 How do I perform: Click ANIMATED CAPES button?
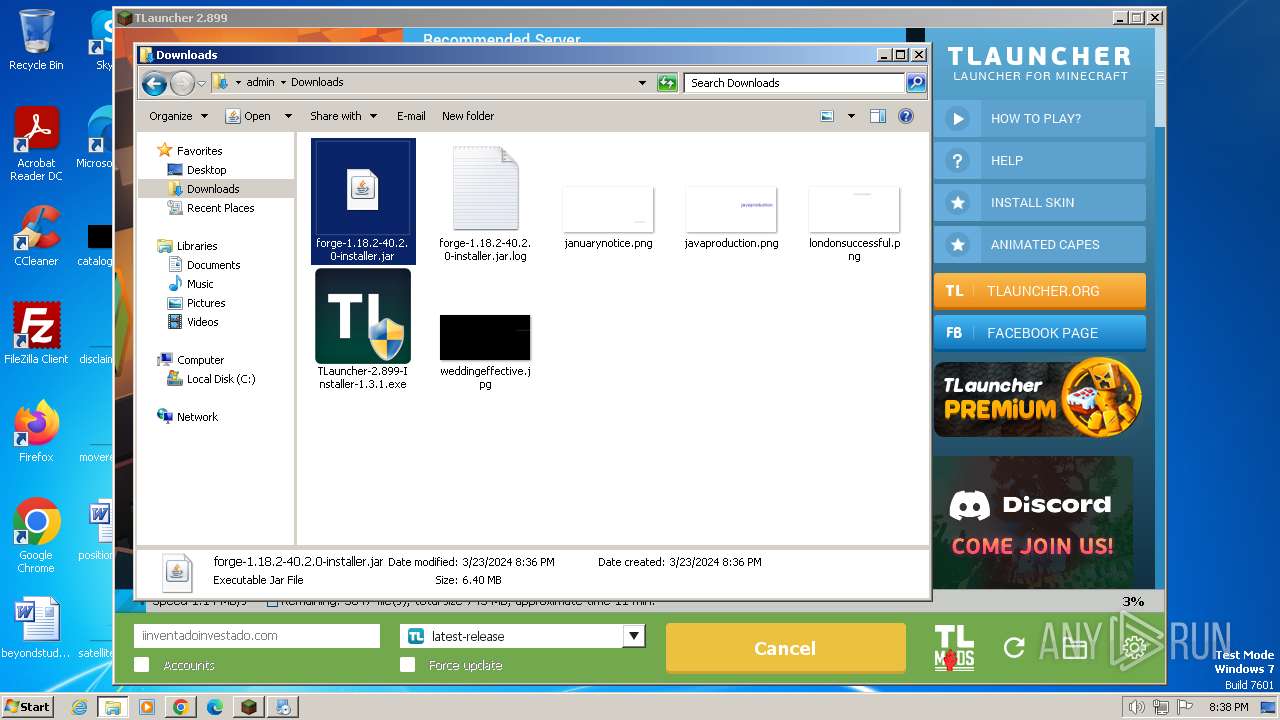tap(1040, 244)
